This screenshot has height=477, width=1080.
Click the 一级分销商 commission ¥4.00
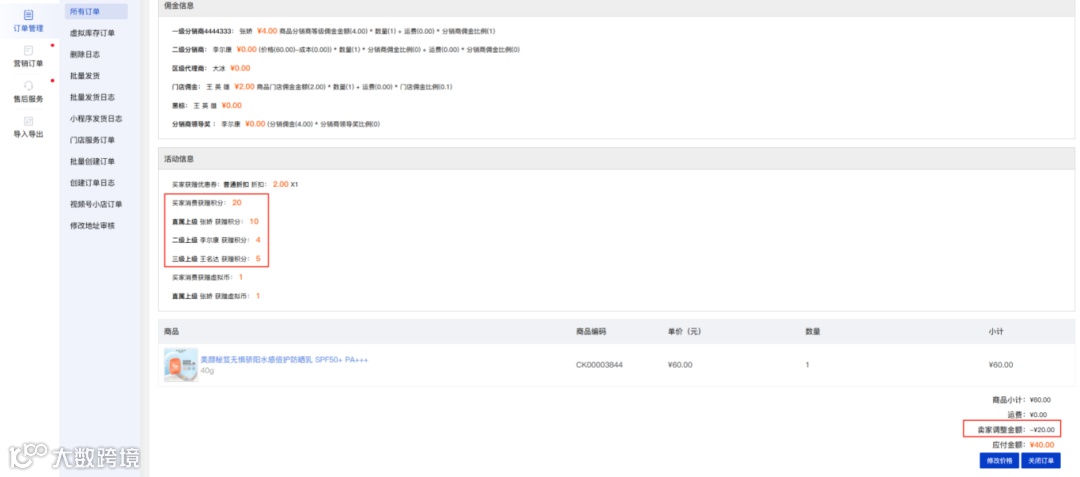click(267, 31)
